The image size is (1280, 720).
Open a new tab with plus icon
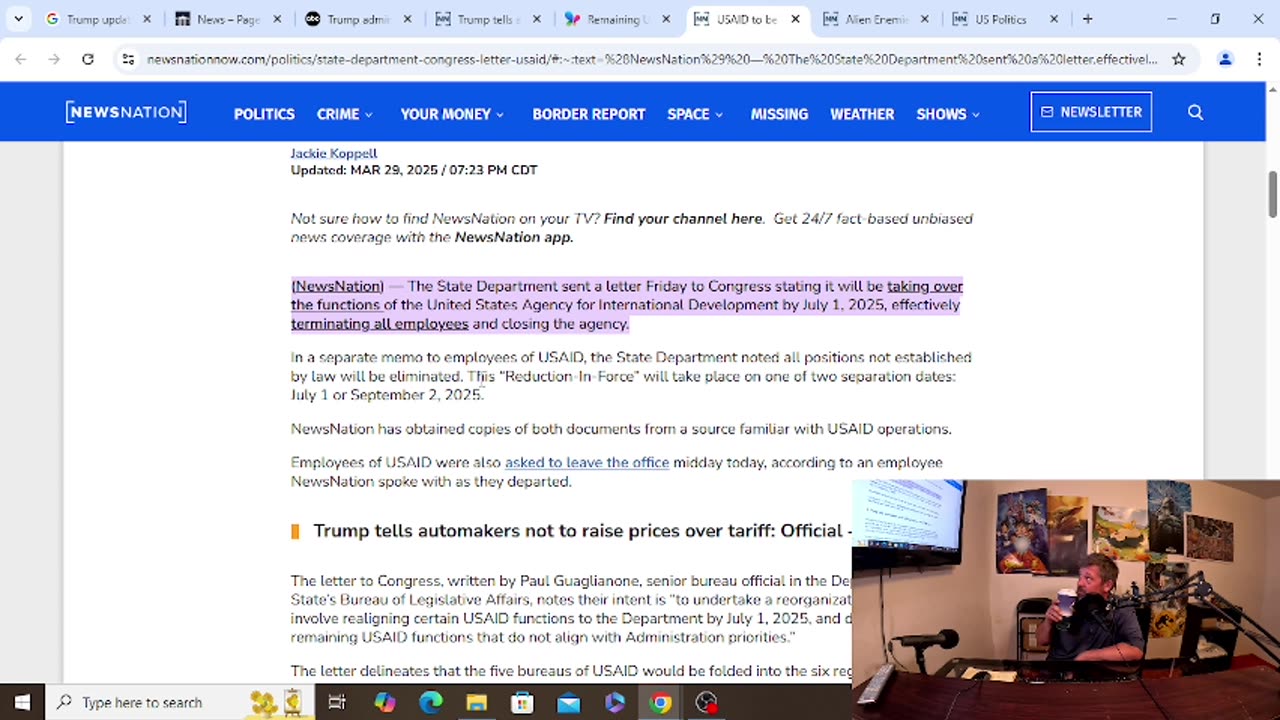1088,19
